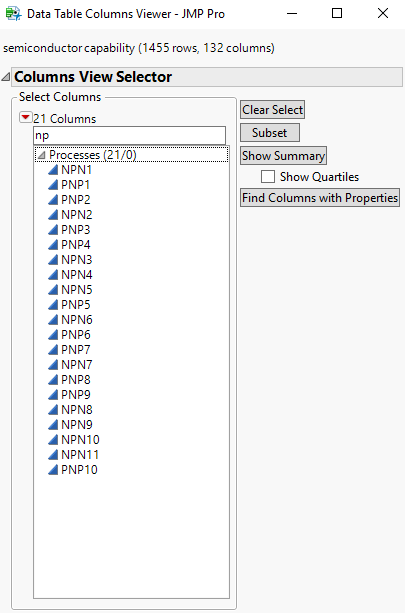Viewport: 405px width, 613px height.
Task: Click the continuous icon beside NPN6
Action: point(53,319)
